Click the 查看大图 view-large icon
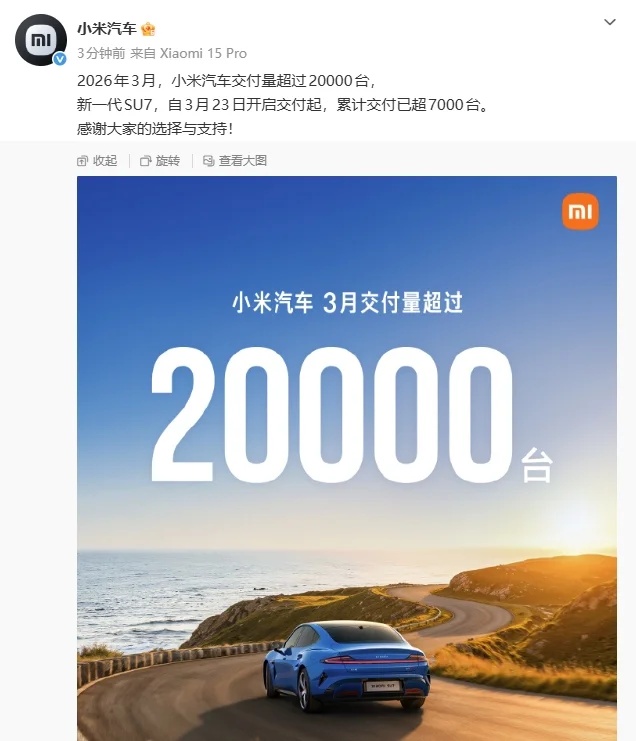The image size is (636, 741). pyautogui.click(x=208, y=161)
